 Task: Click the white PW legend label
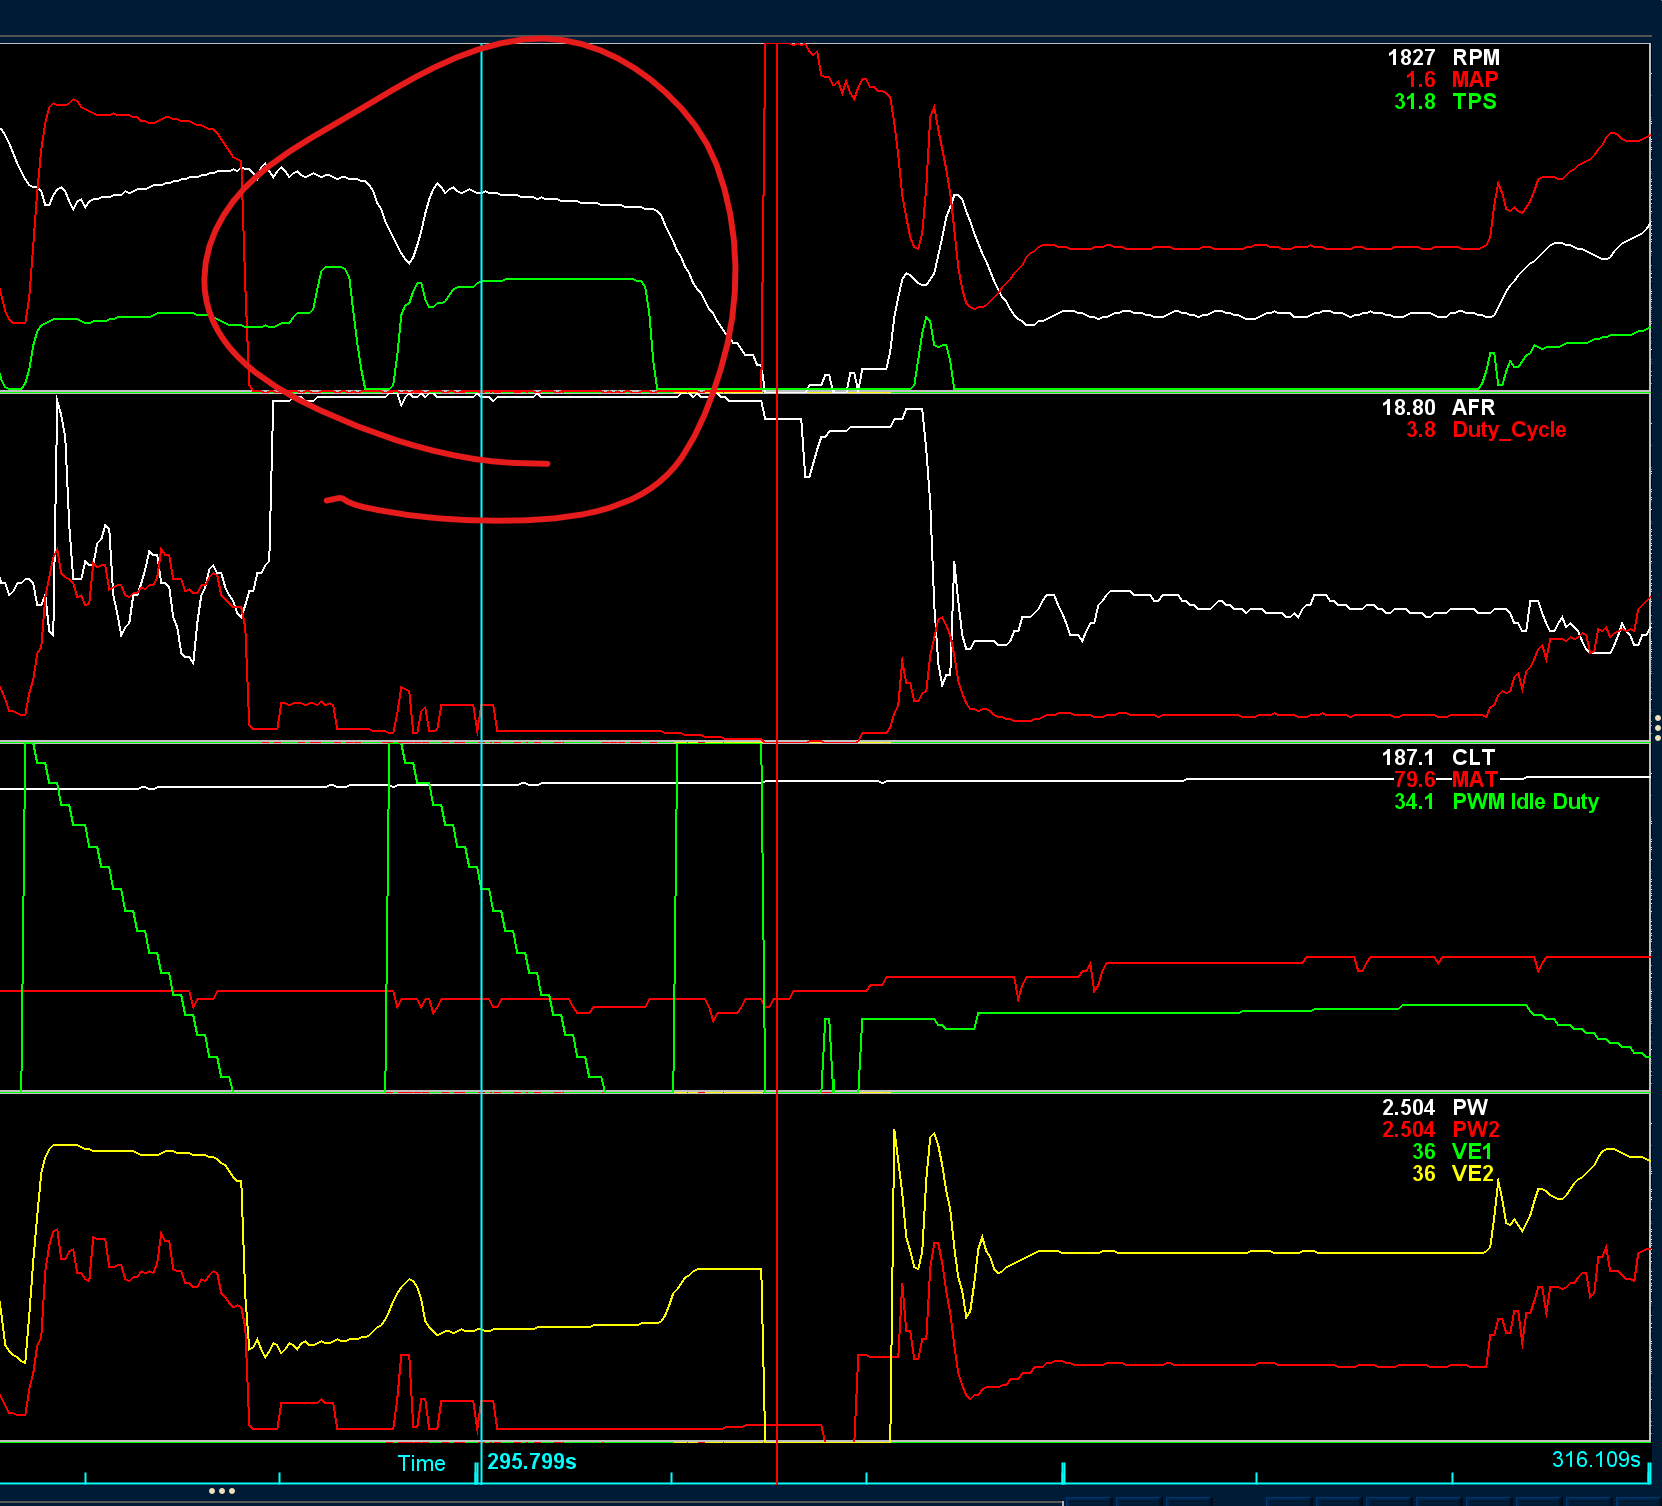pos(1469,1108)
